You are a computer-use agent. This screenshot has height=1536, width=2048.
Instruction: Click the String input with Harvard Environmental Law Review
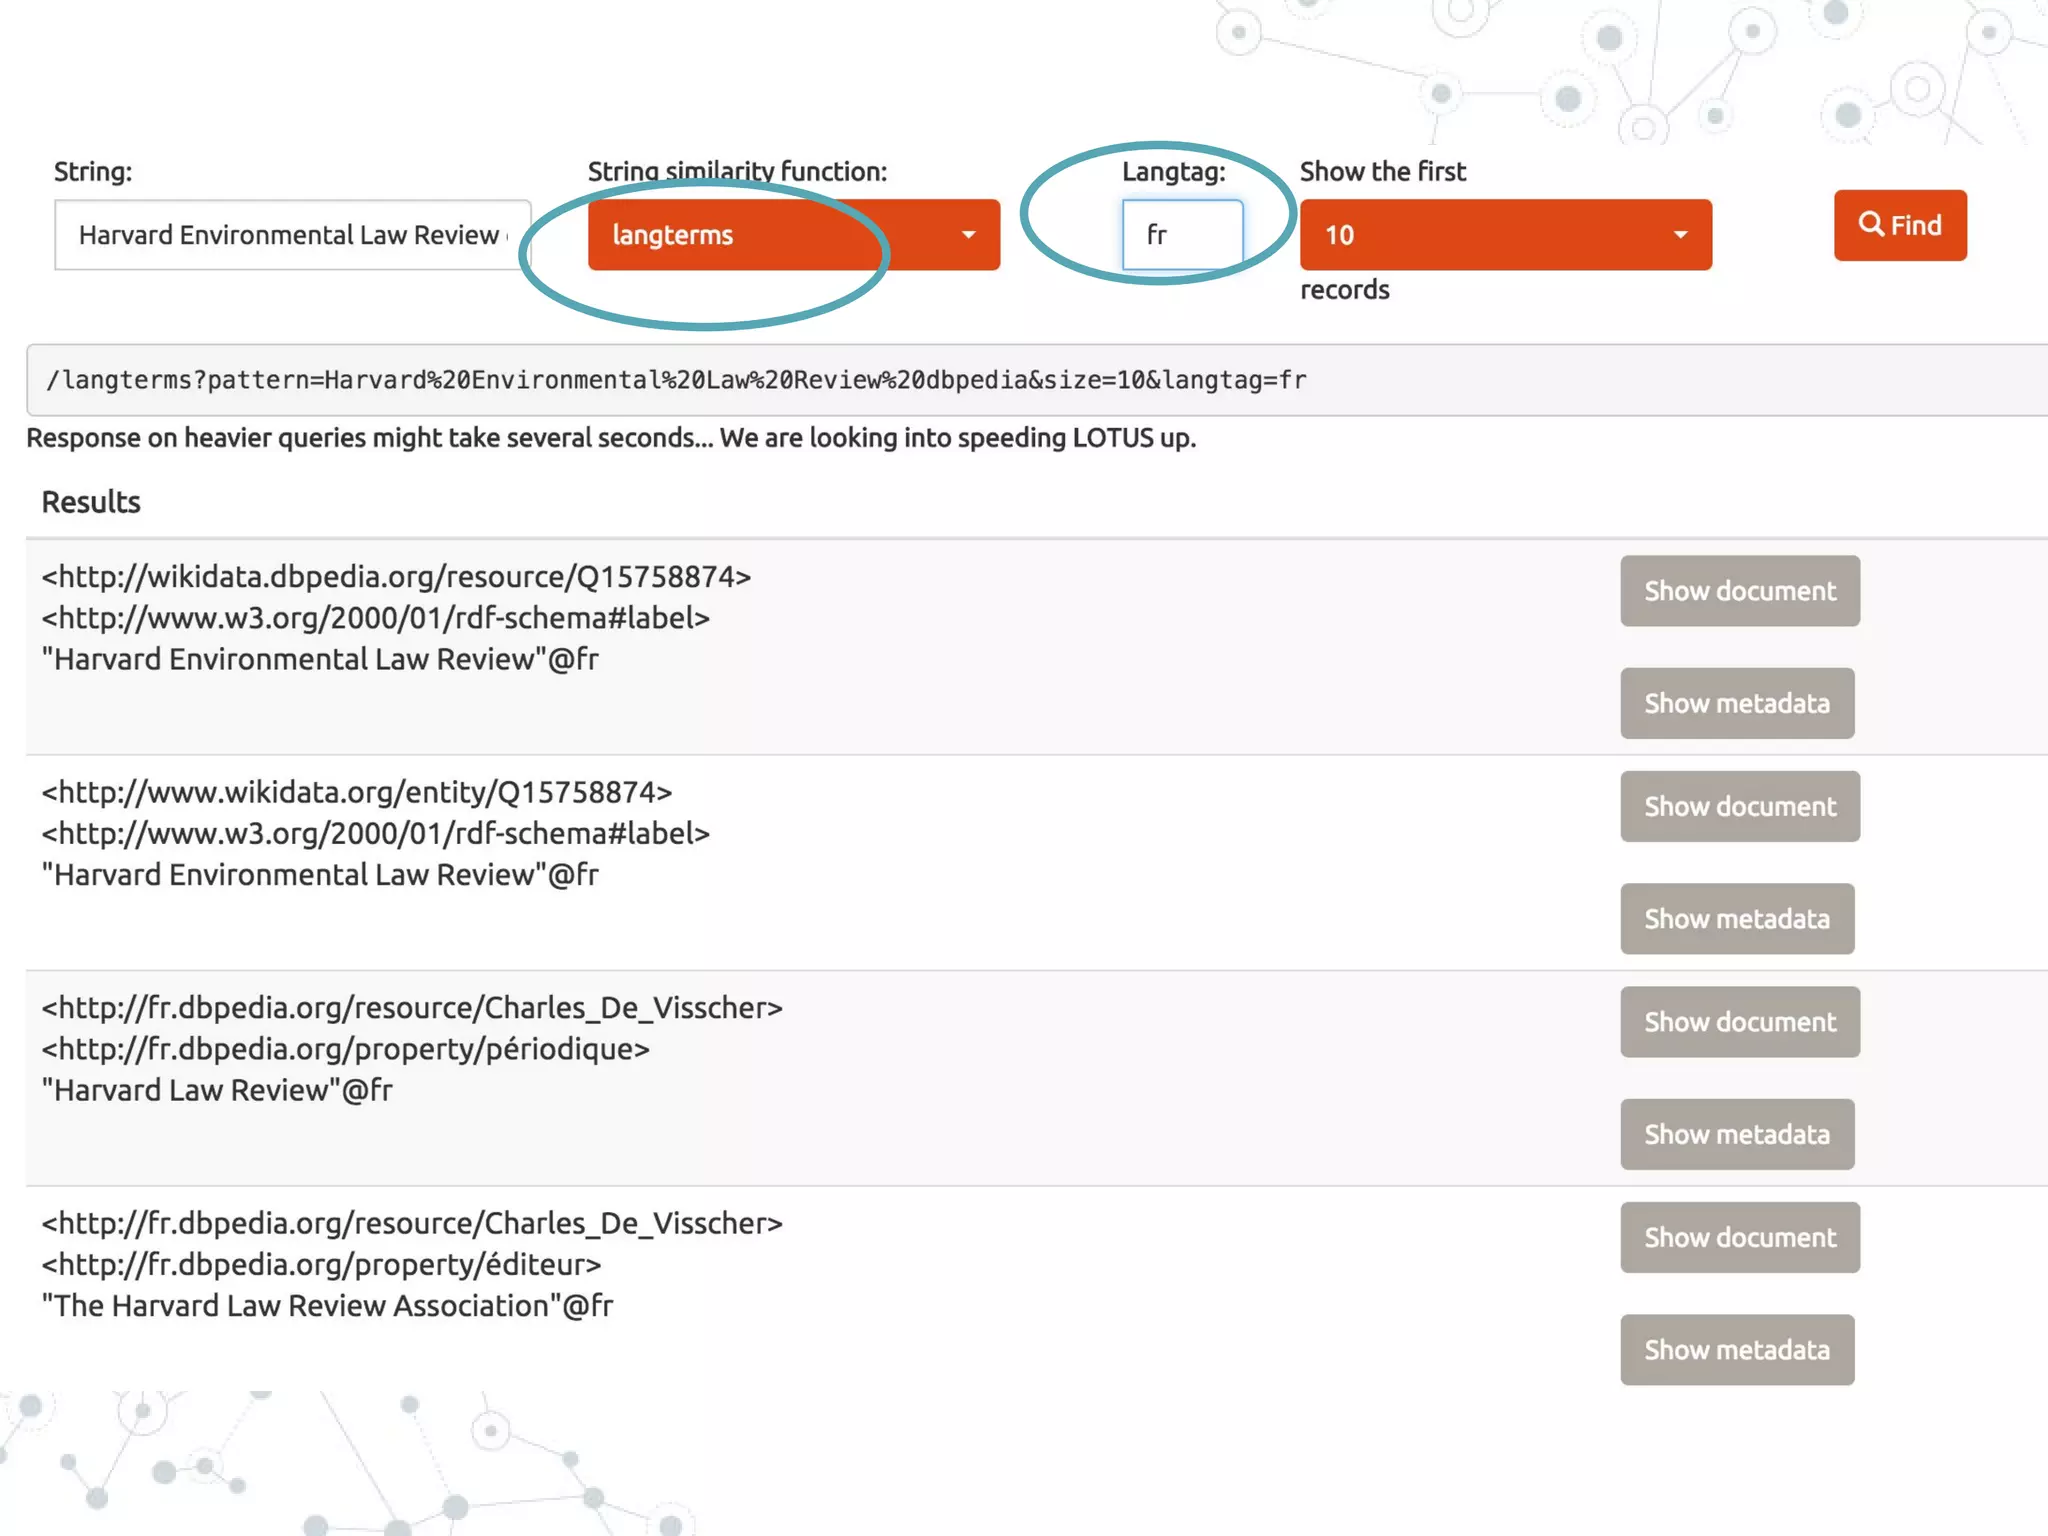(x=292, y=235)
